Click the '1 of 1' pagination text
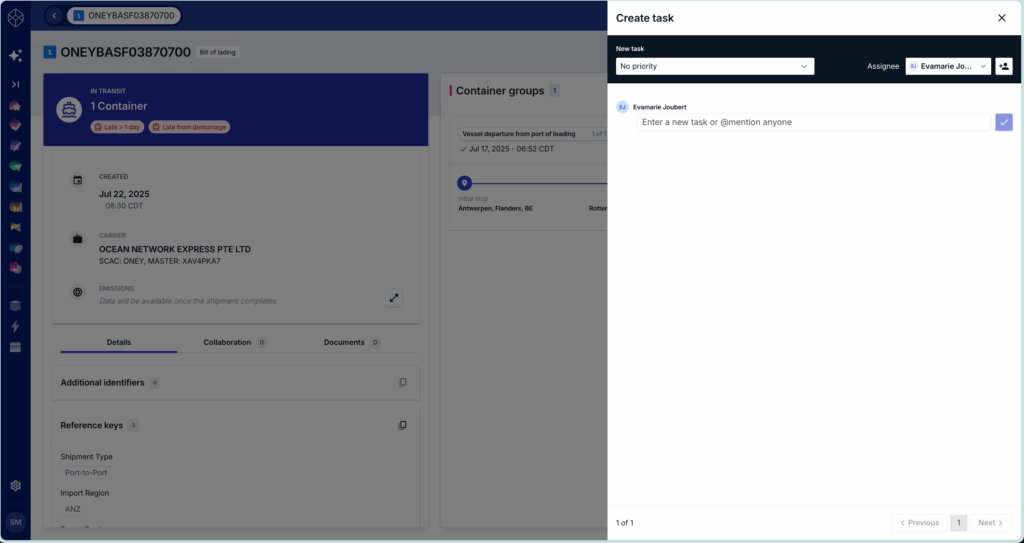This screenshot has height=543, width=1024. pos(625,523)
